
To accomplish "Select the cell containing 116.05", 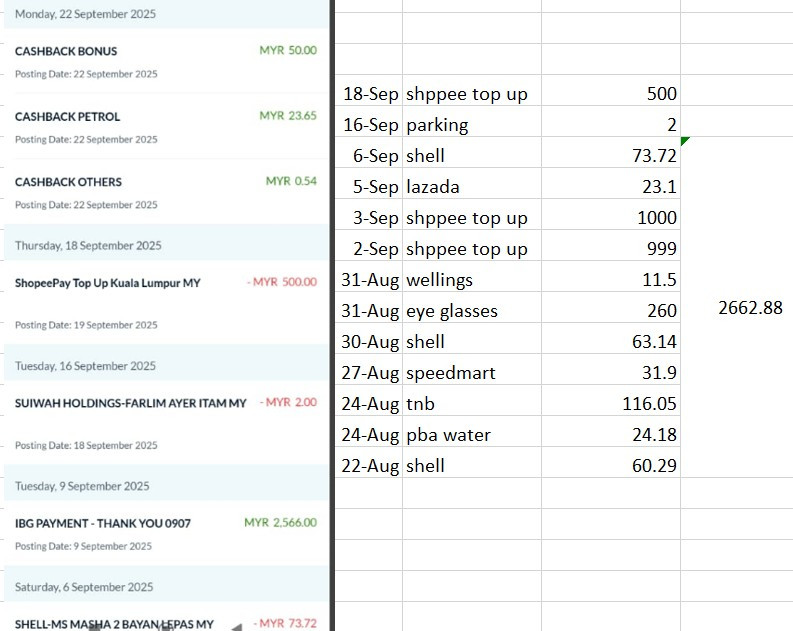I will coord(611,400).
